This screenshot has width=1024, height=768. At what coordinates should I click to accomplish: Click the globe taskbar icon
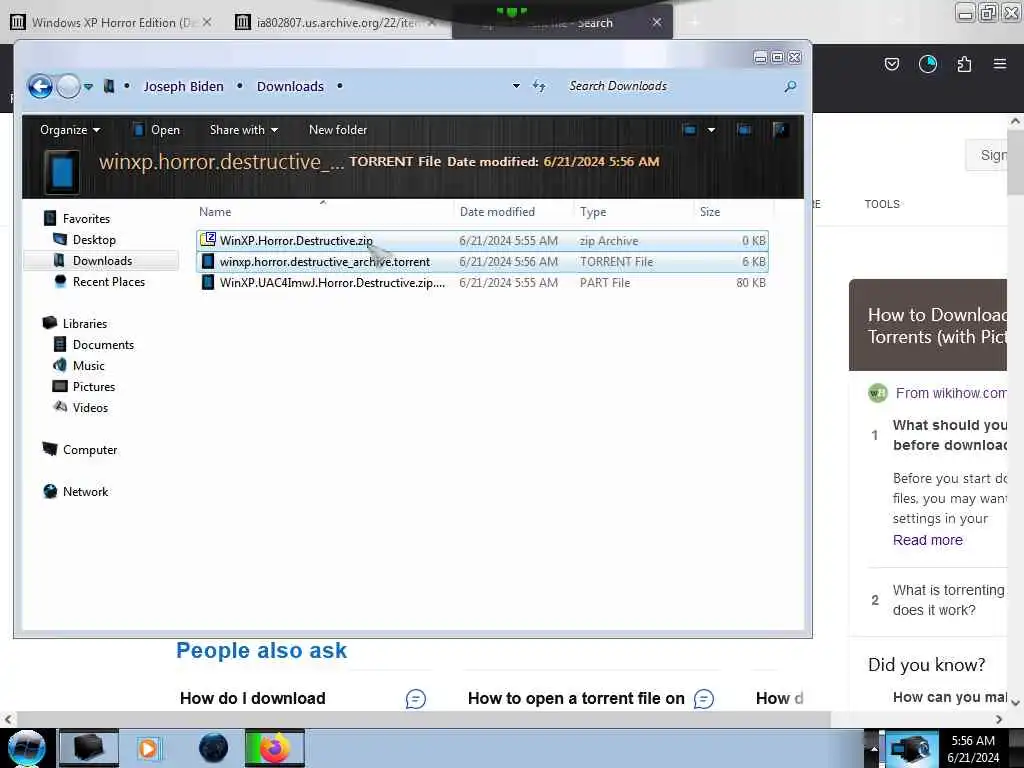(213, 748)
